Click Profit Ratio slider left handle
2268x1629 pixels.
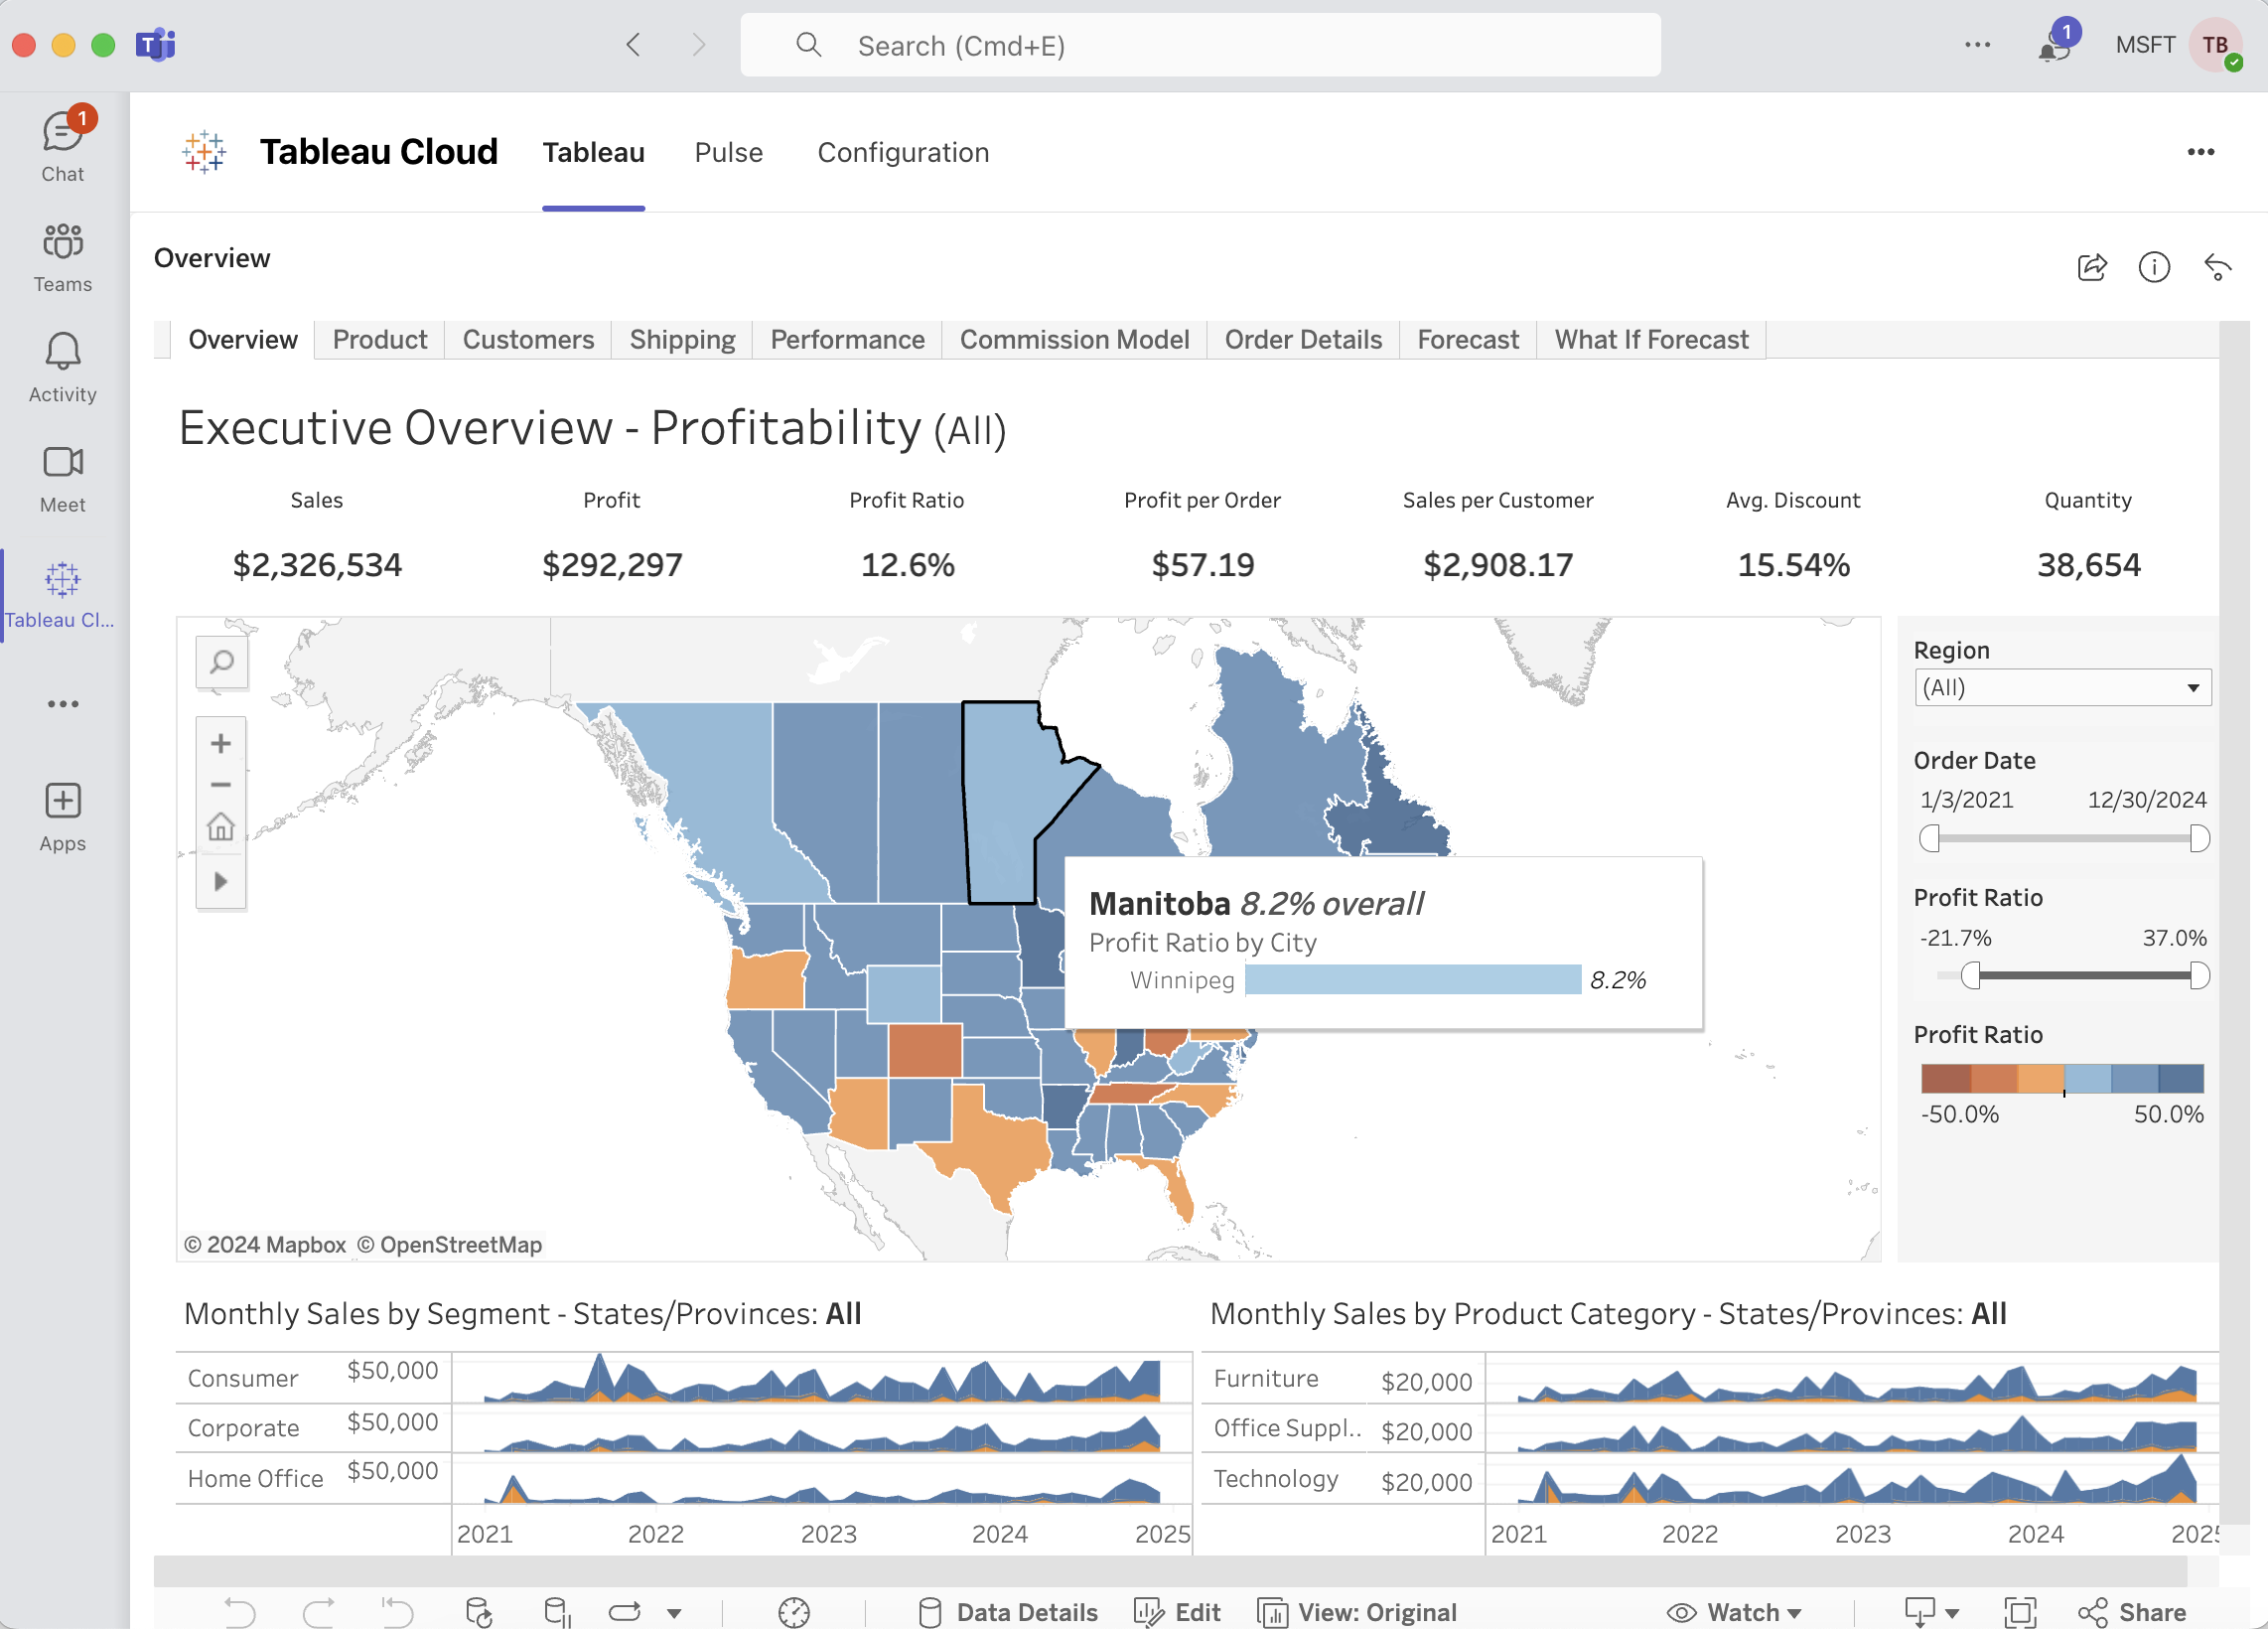[1970, 975]
